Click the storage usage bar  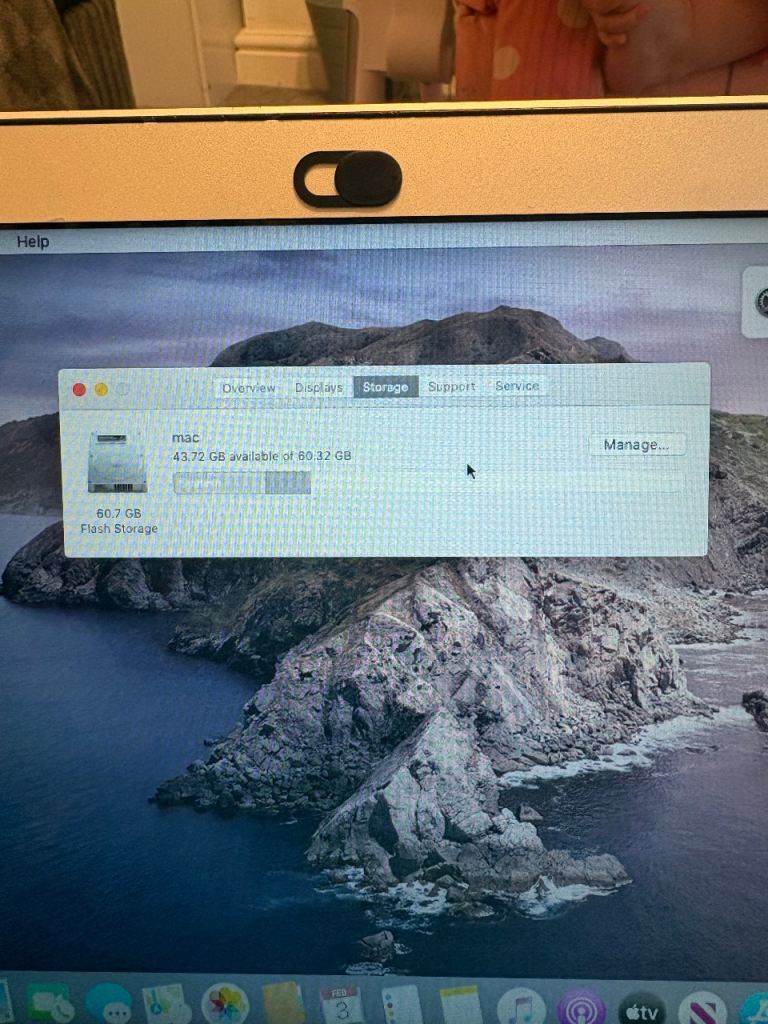point(242,483)
